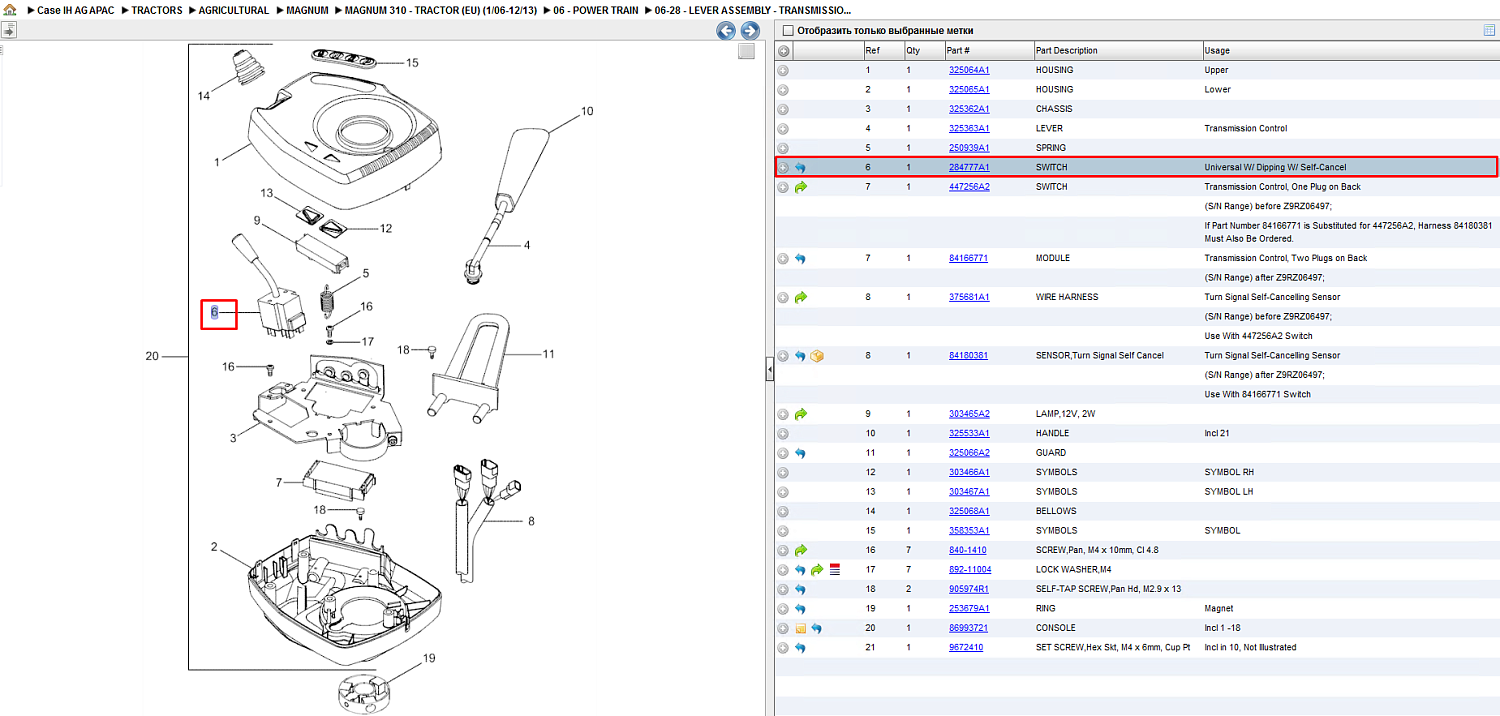
Task: Open part number link 9672410
Action: pyautogui.click(x=966, y=648)
